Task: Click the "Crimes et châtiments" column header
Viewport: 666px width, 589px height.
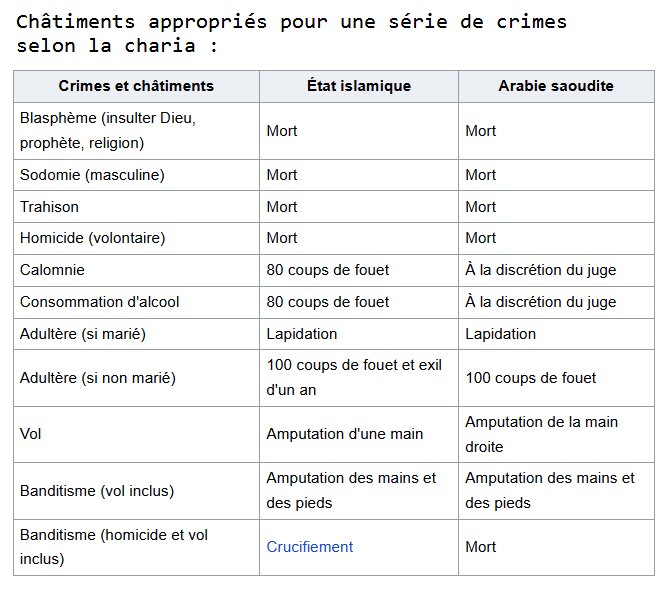Action: click(x=136, y=86)
